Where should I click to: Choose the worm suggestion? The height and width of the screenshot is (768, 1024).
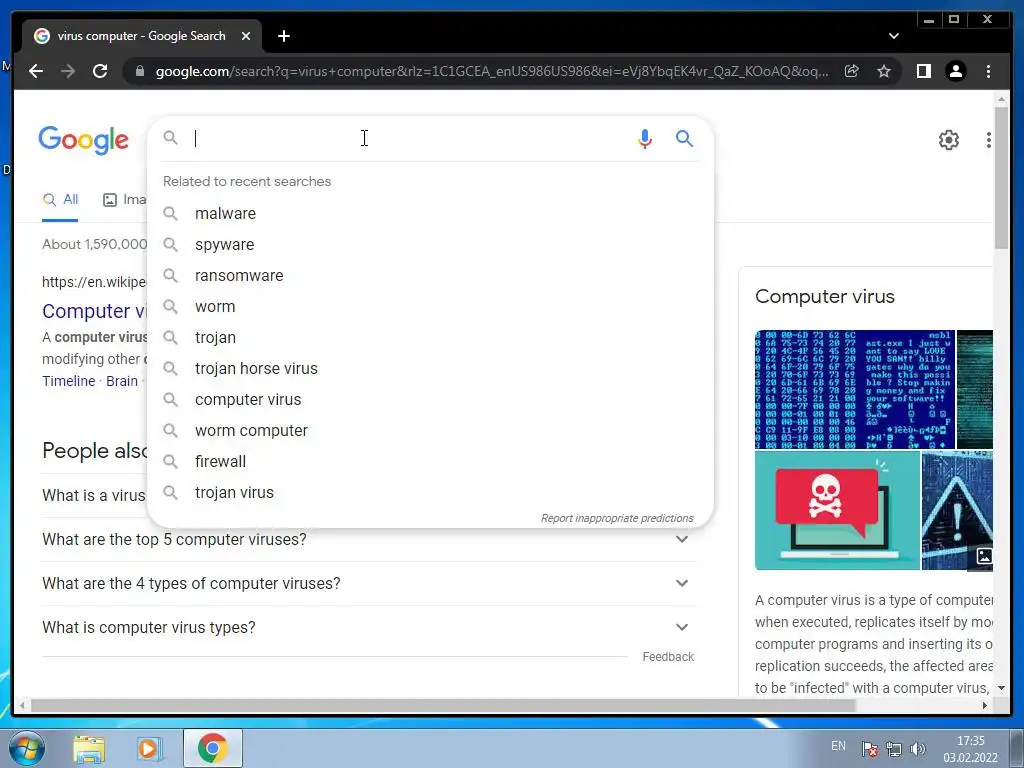click(x=430, y=306)
